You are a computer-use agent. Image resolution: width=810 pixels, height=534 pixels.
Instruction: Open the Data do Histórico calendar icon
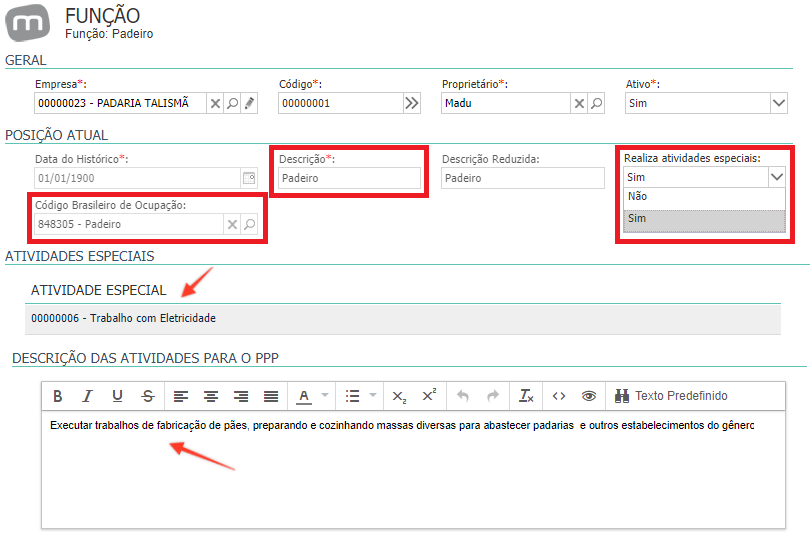point(249,178)
